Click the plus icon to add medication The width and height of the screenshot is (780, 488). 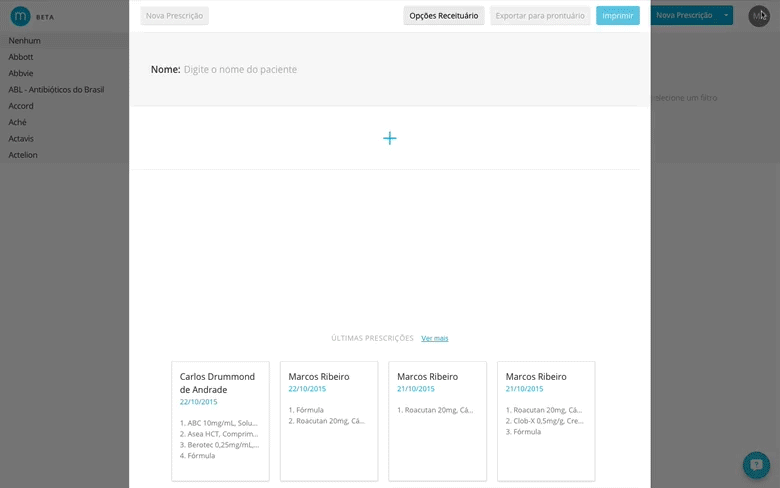point(390,138)
